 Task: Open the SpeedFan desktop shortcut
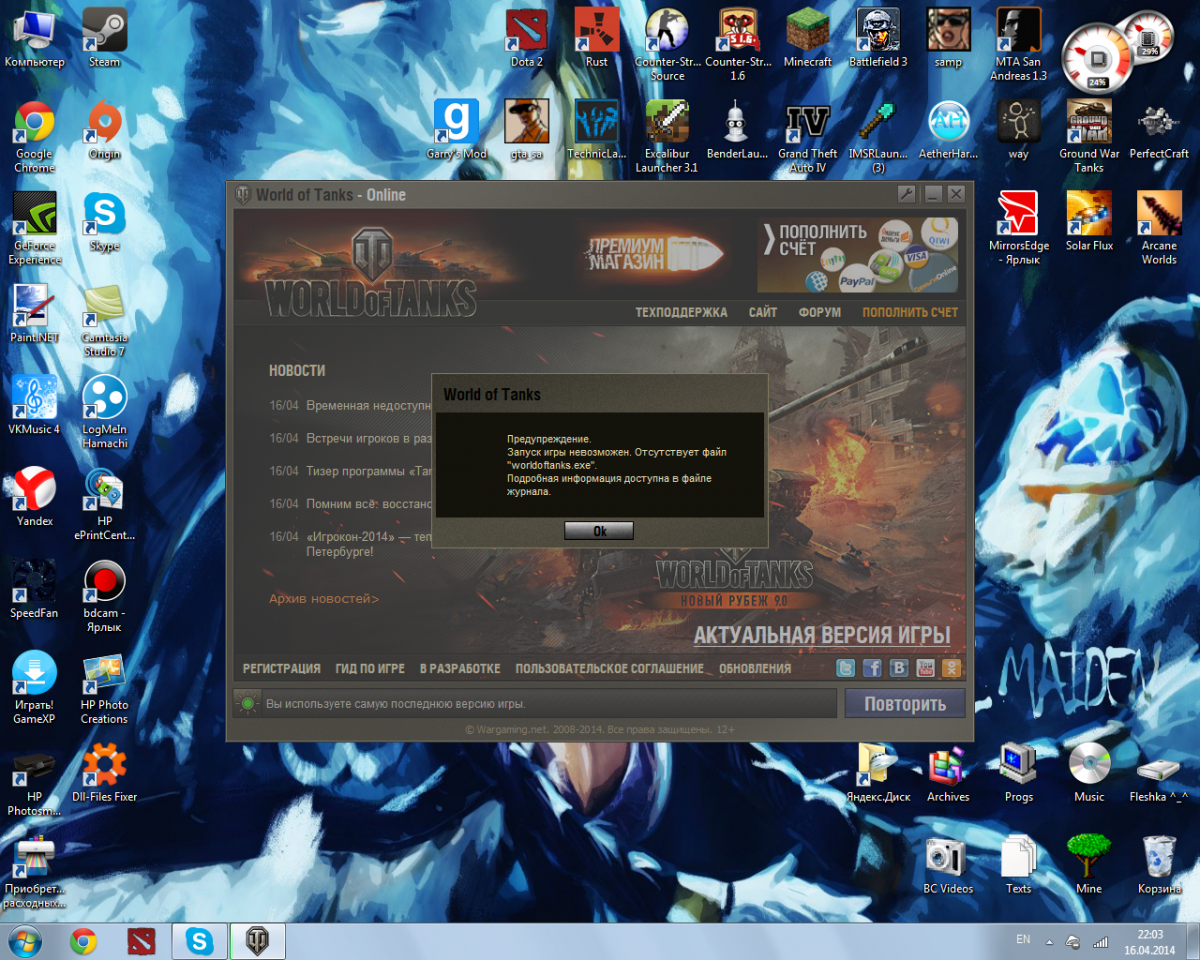pyautogui.click(x=34, y=589)
